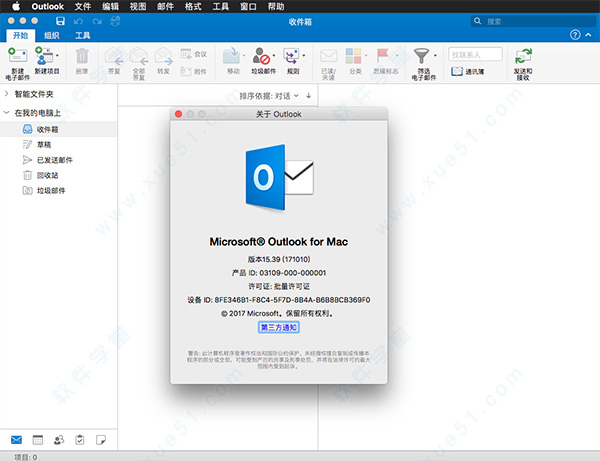This screenshot has height=461, width=600.
Task: Open the 格式 menu in menu bar
Action: 193,7
